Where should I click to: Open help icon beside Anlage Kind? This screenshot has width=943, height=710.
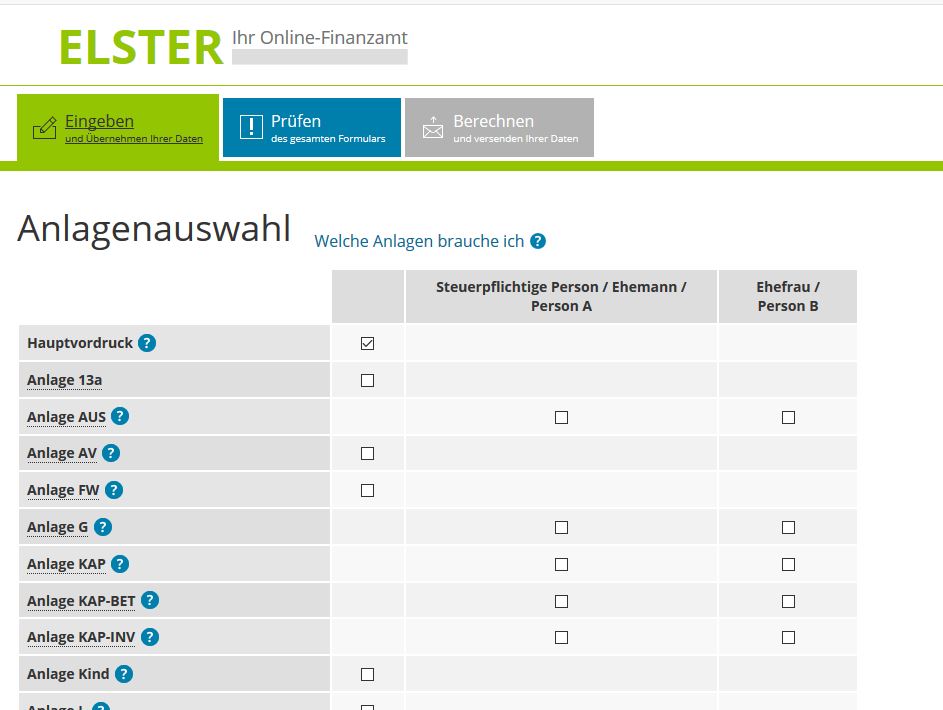pos(124,674)
